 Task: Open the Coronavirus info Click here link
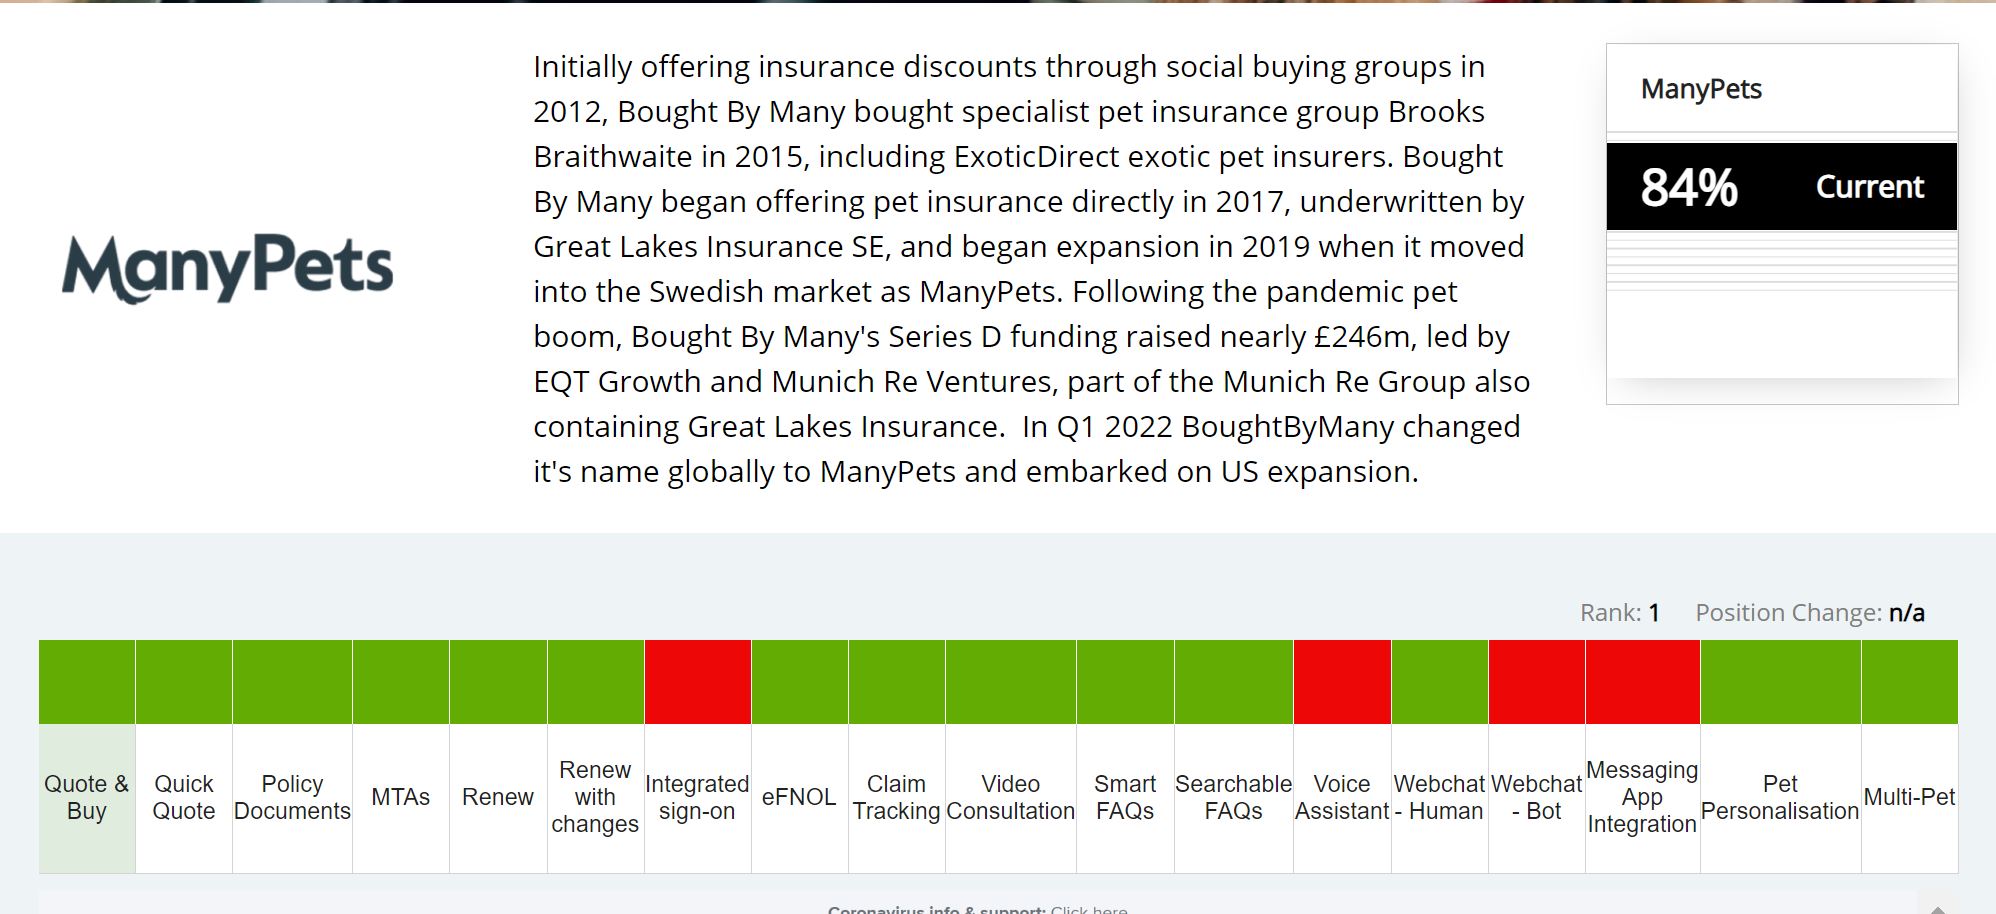pos(1089,909)
